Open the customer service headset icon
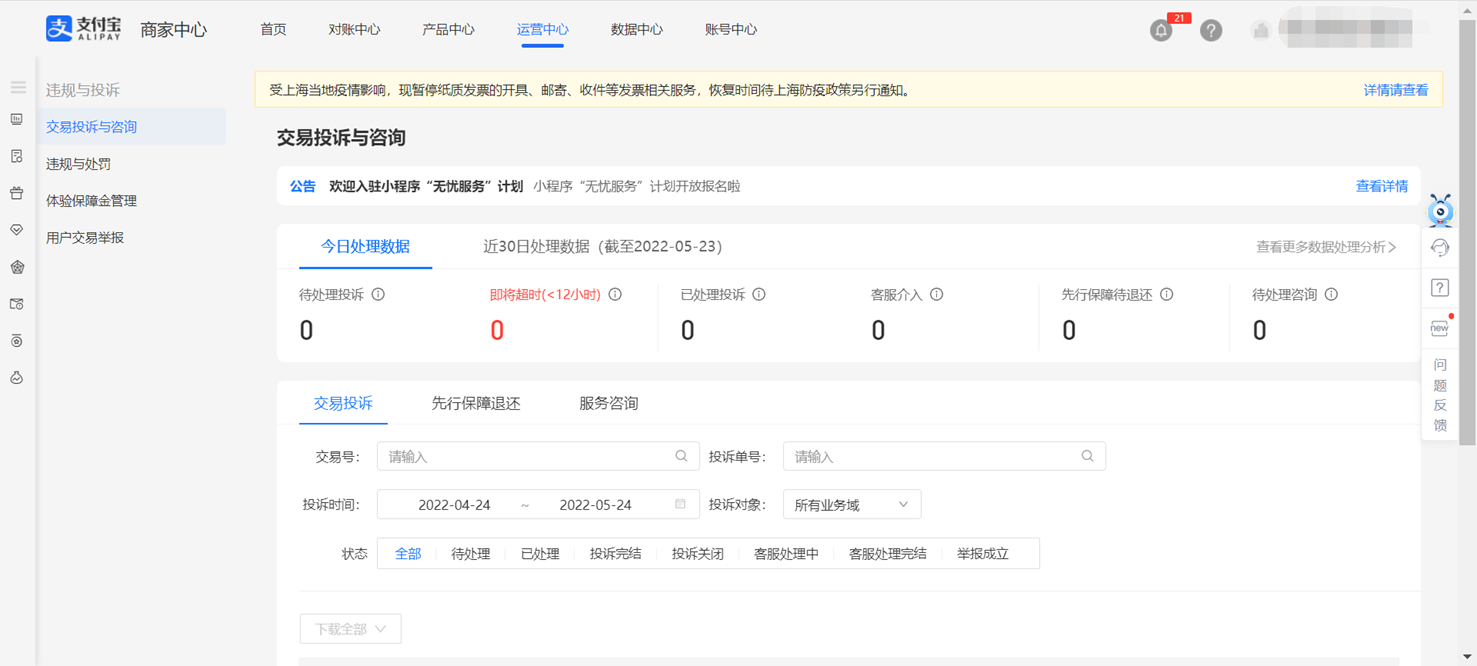 pyautogui.click(x=1440, y=247)
